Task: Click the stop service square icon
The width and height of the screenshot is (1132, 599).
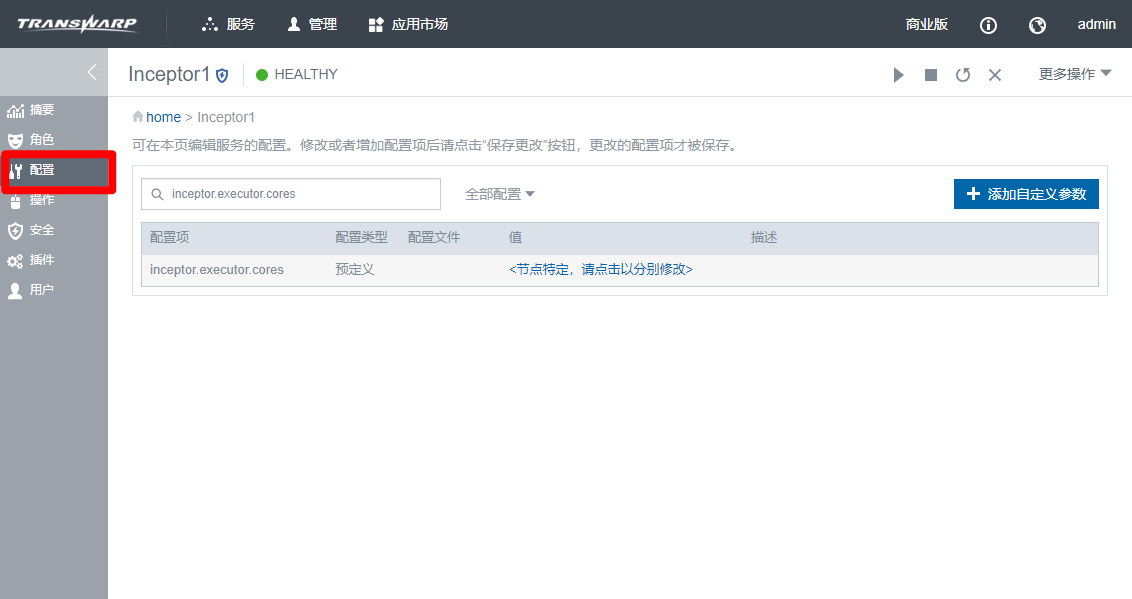Action: click(x=931, y=75)
